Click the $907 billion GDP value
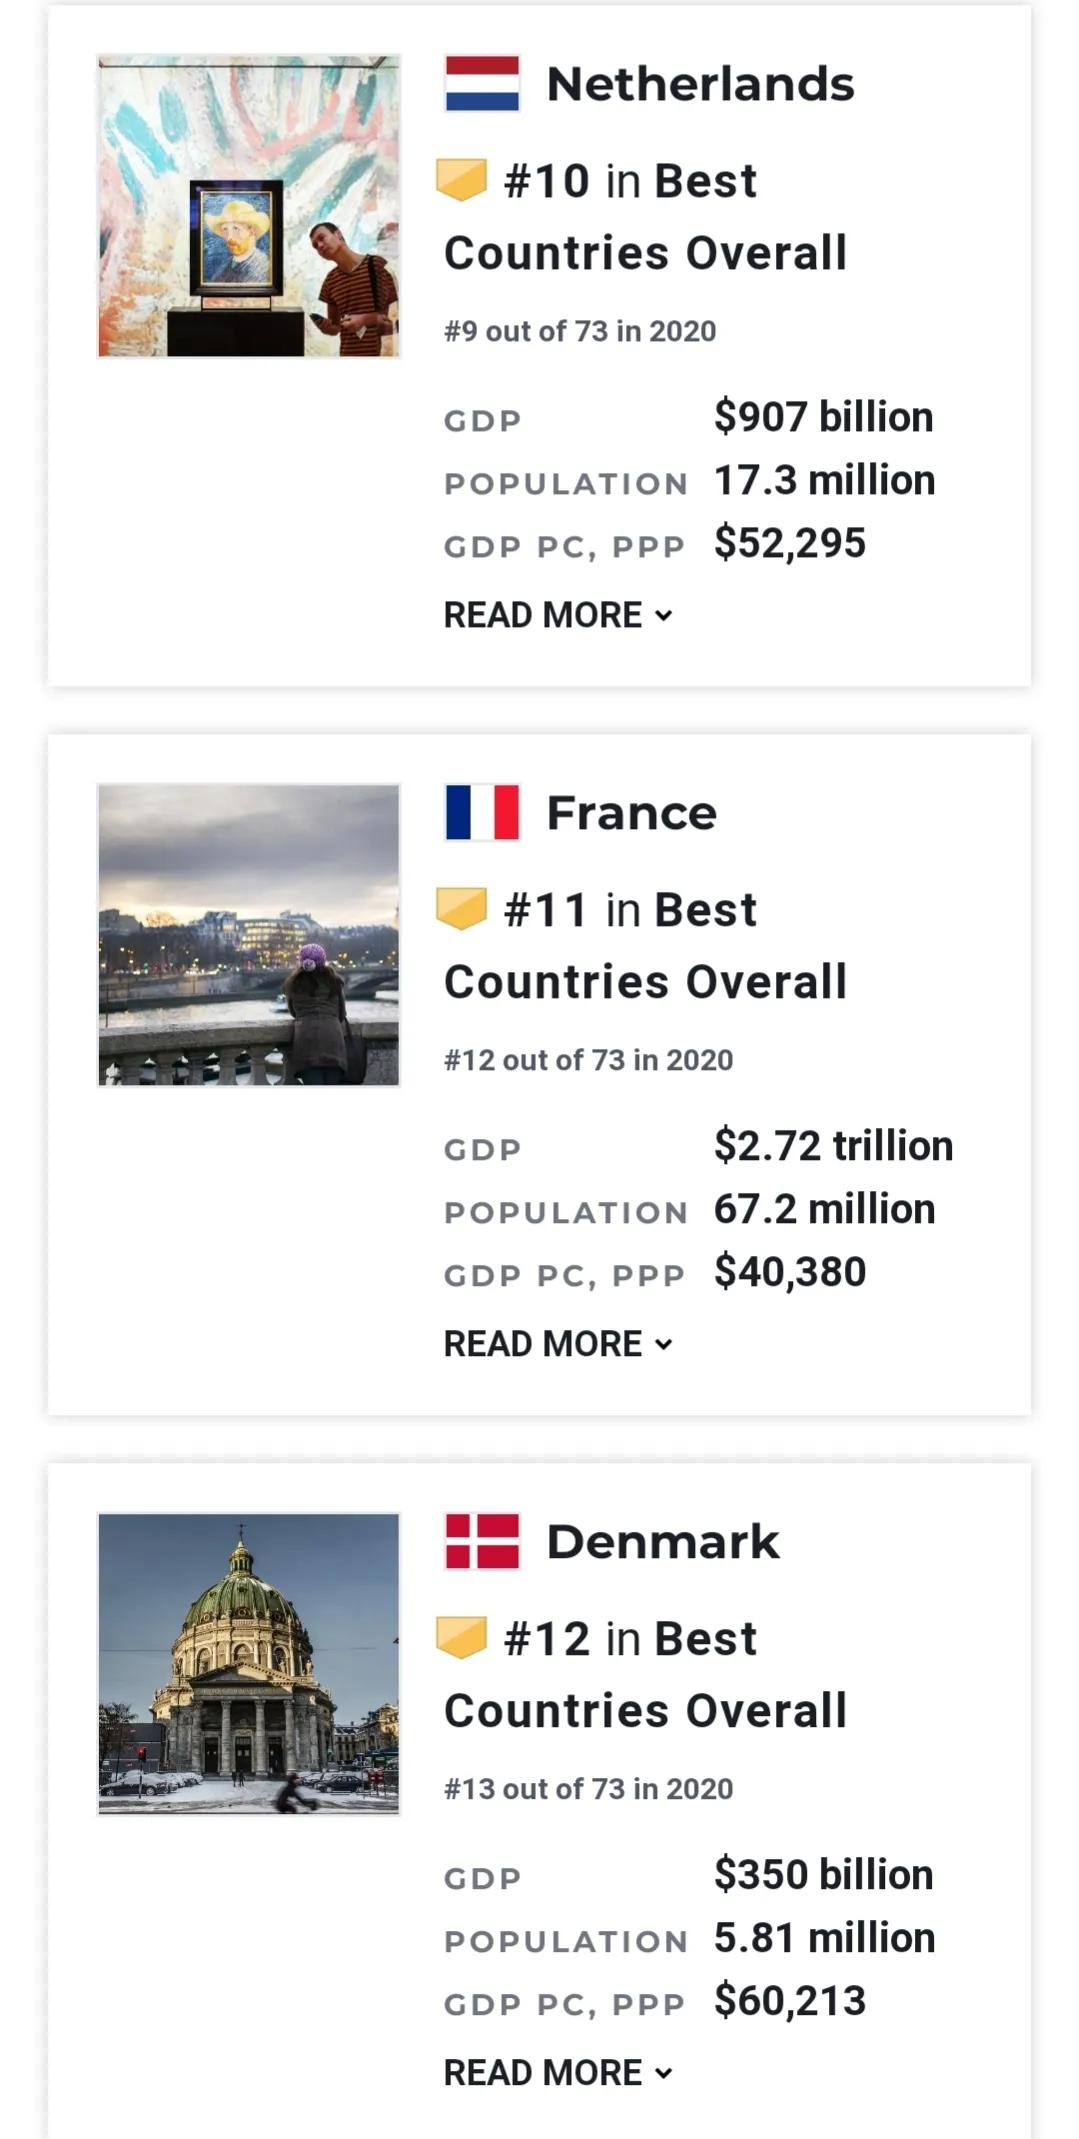Screen dimensions: 1079x2139 823,417
